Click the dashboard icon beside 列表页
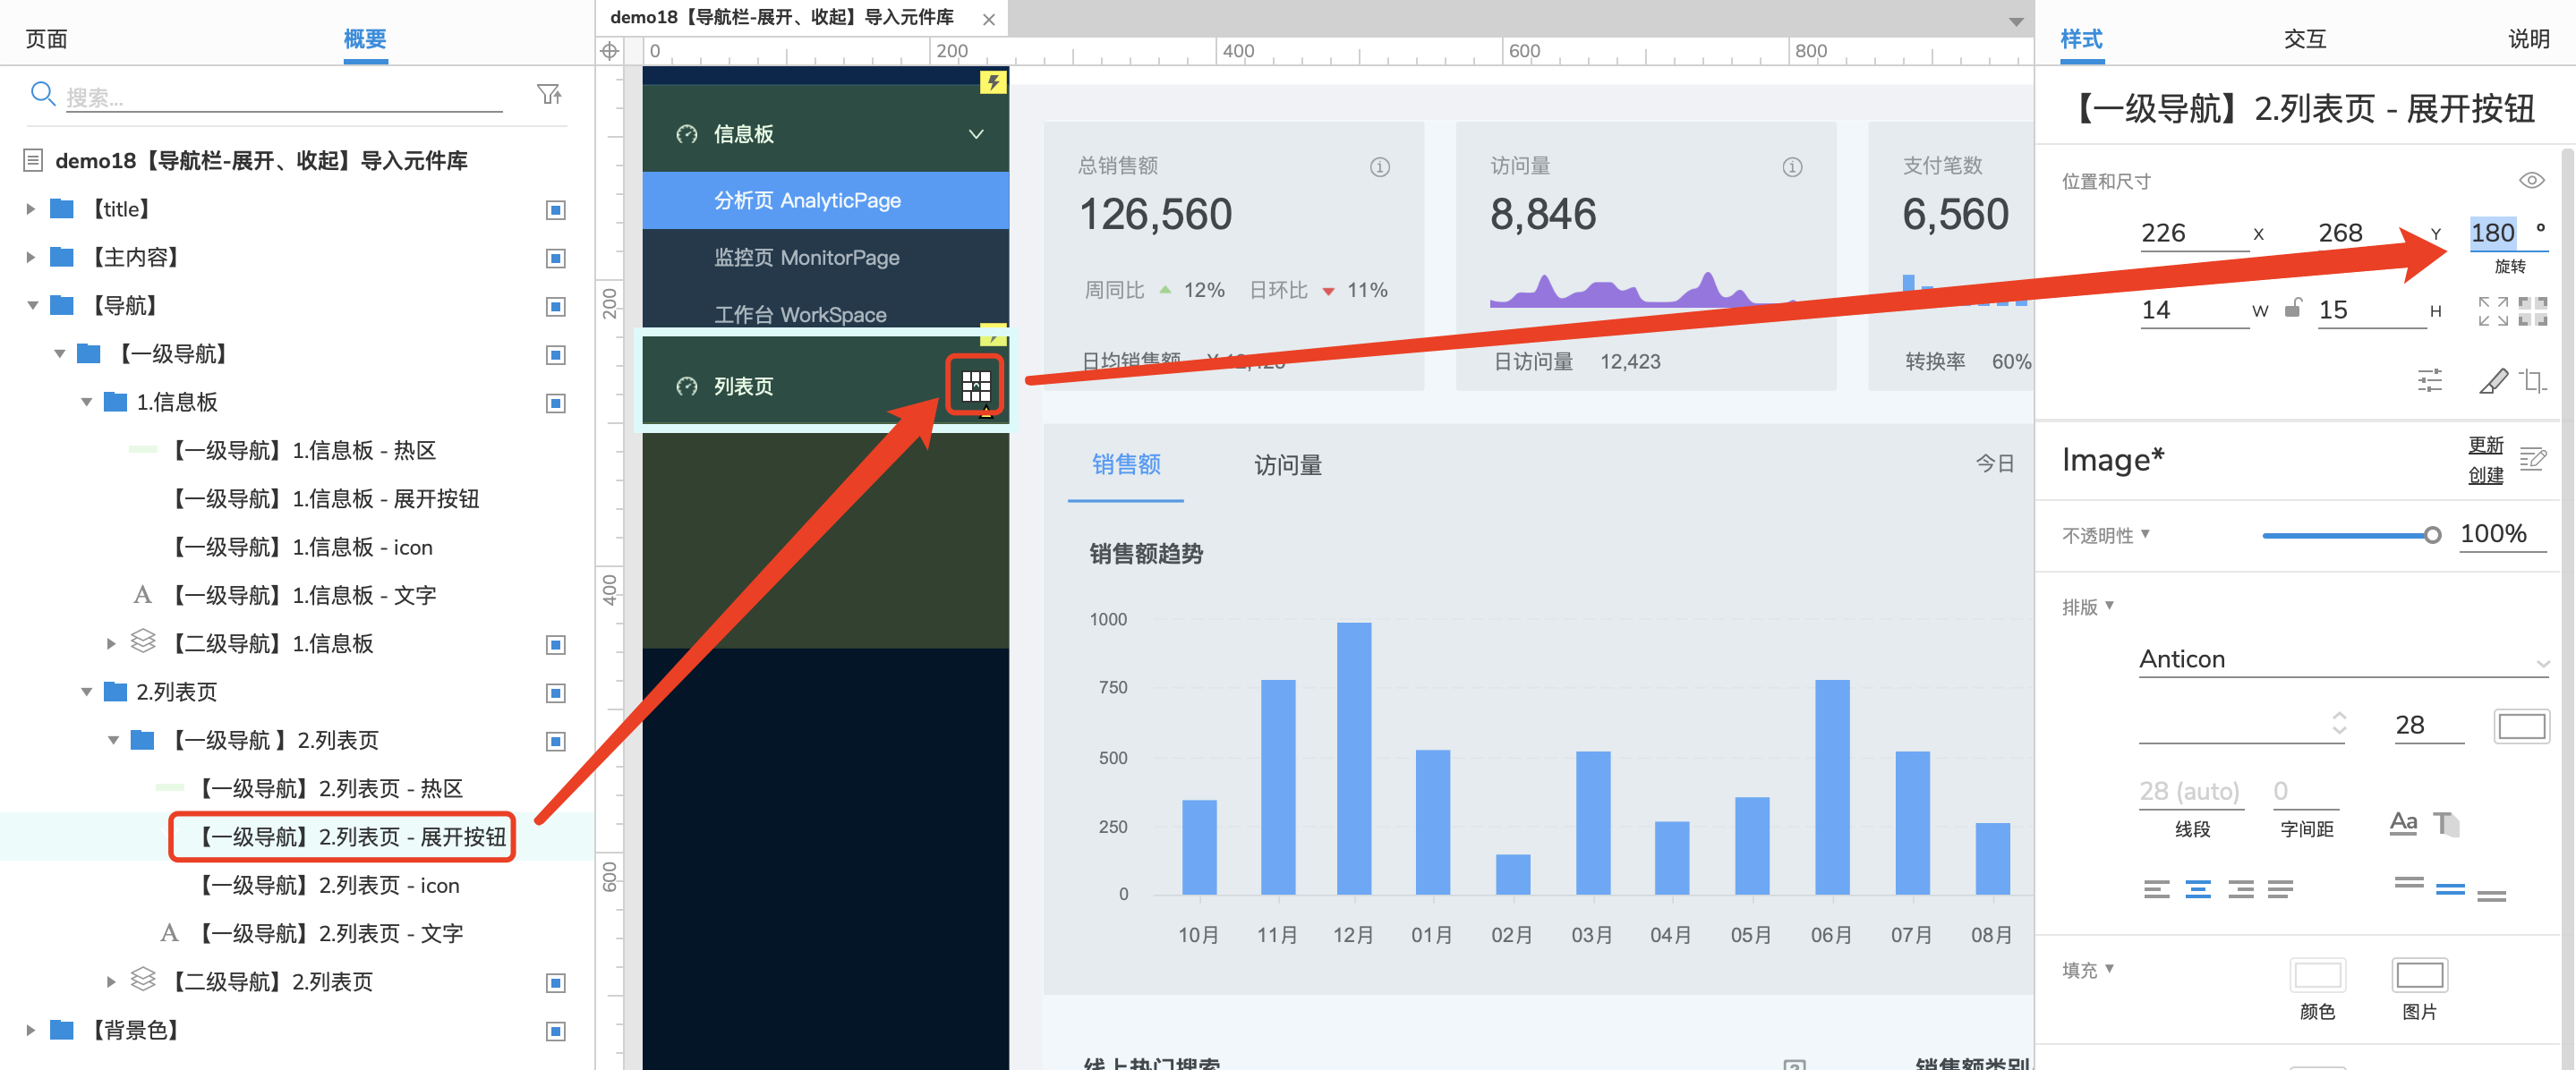 [686, 386]
